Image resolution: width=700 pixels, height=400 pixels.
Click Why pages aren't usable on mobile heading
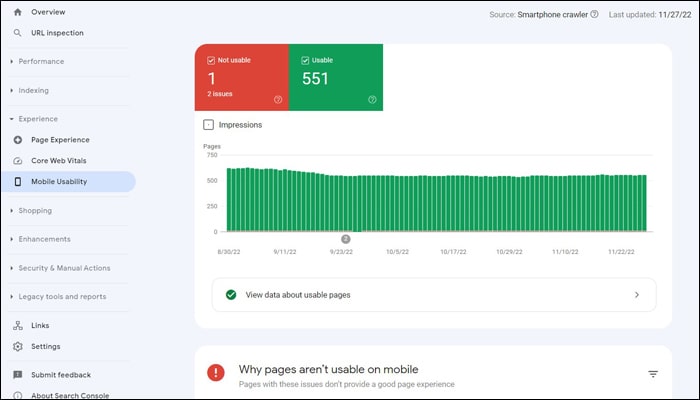328,369
